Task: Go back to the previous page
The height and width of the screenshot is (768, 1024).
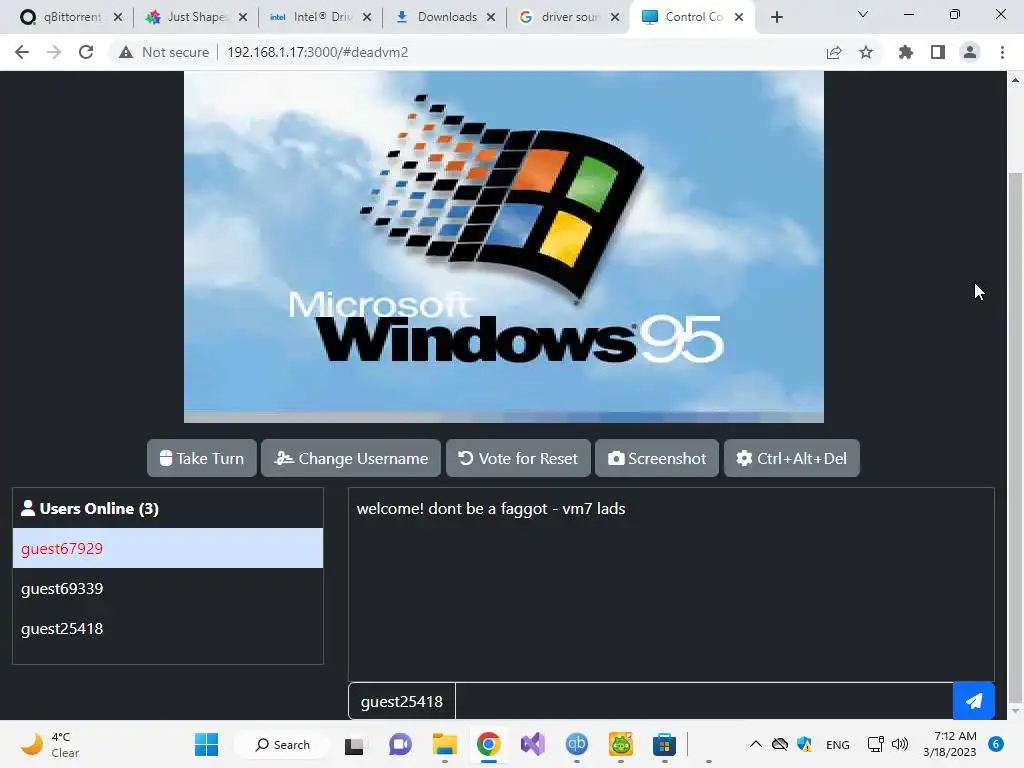Action: pos(22,52)
